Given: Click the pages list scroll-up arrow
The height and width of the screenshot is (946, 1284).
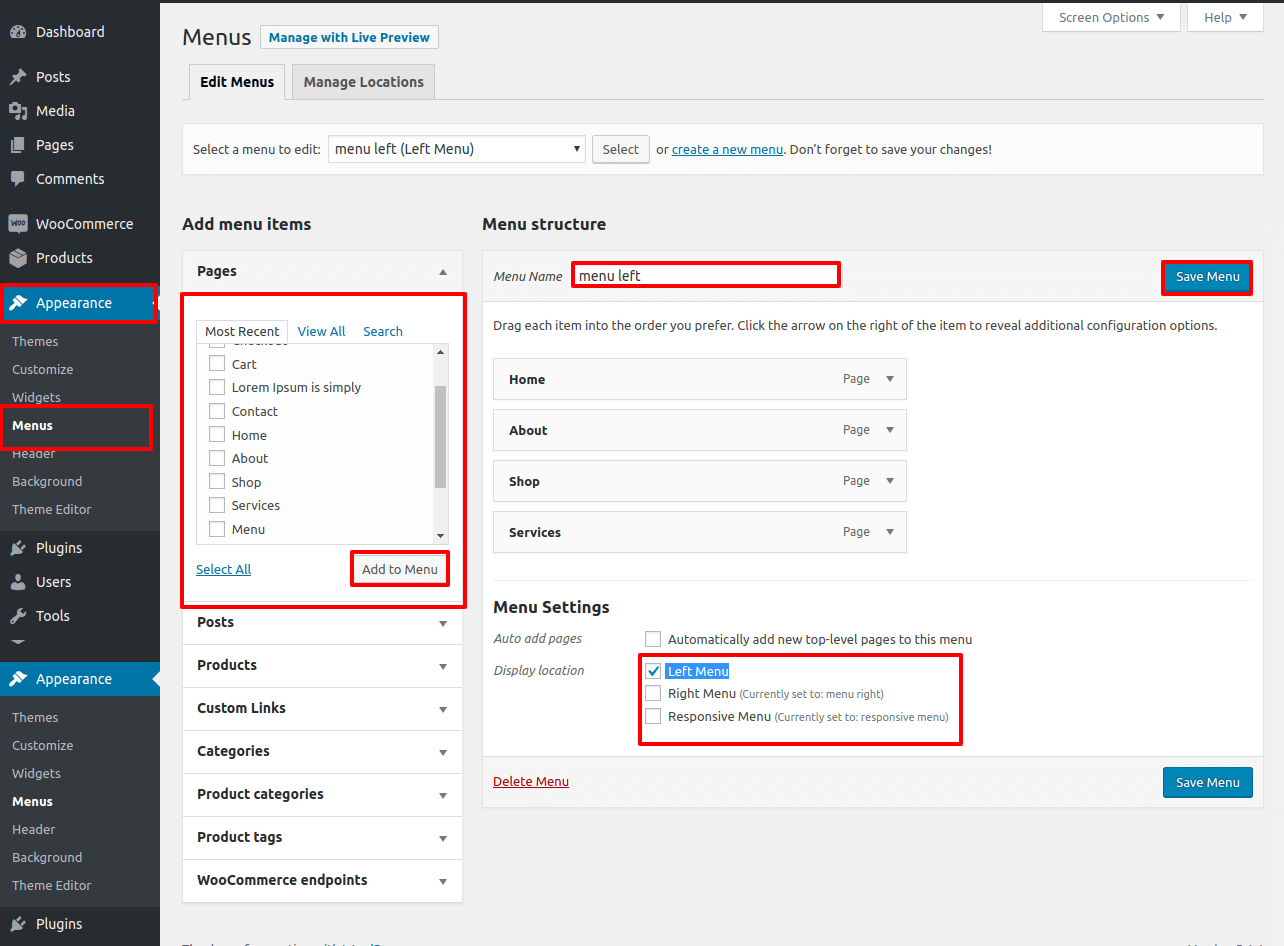Looking at the screenshot, I should (440, 352).
